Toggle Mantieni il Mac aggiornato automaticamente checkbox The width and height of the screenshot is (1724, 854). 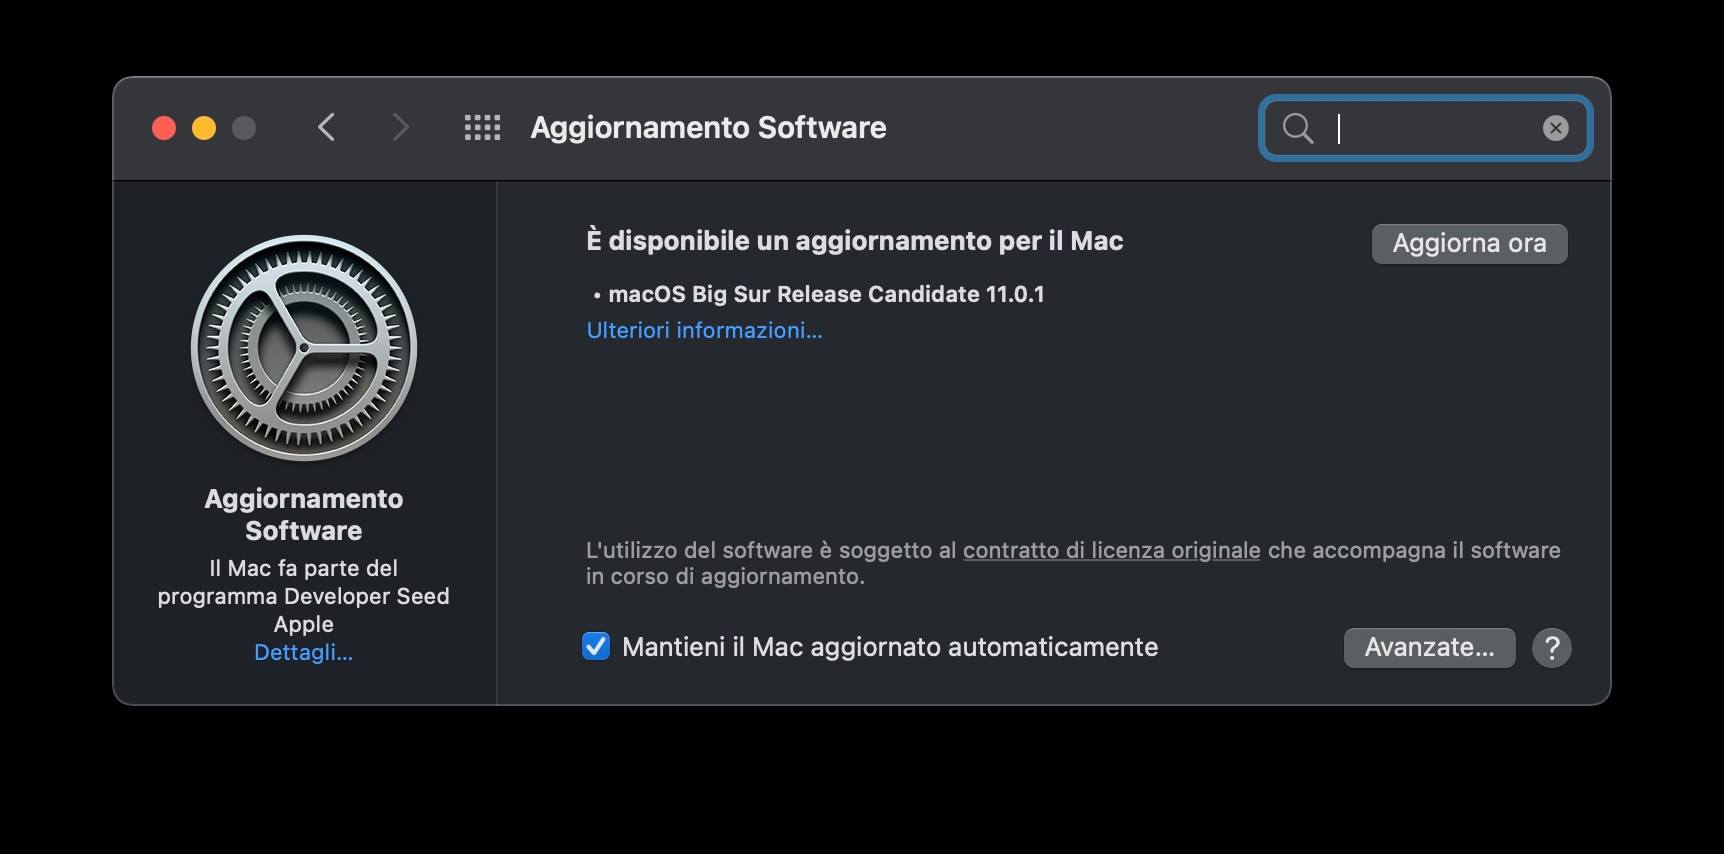pos(596,647)
